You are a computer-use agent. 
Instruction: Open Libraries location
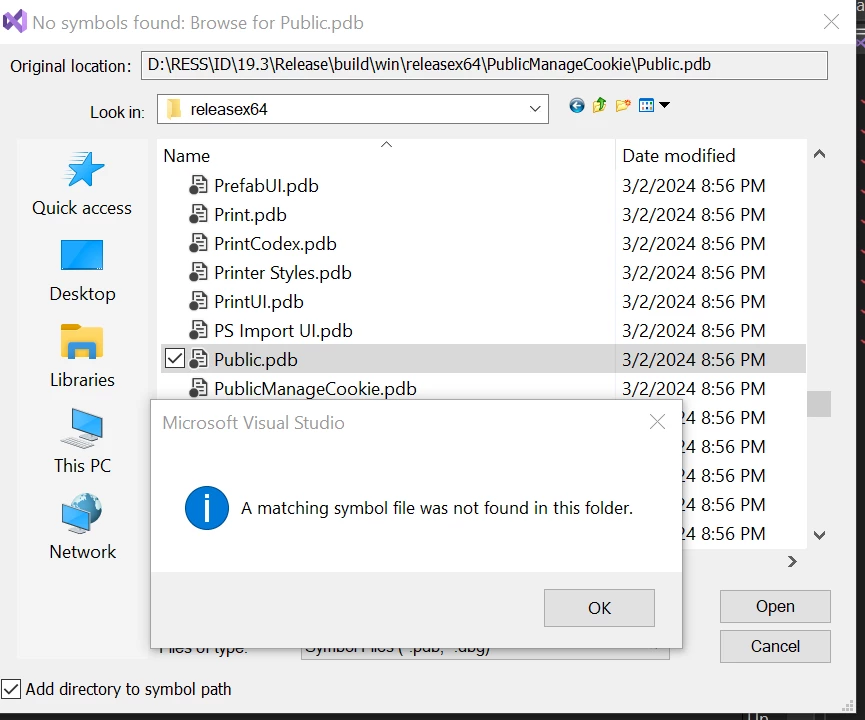[x=82, y=356]
